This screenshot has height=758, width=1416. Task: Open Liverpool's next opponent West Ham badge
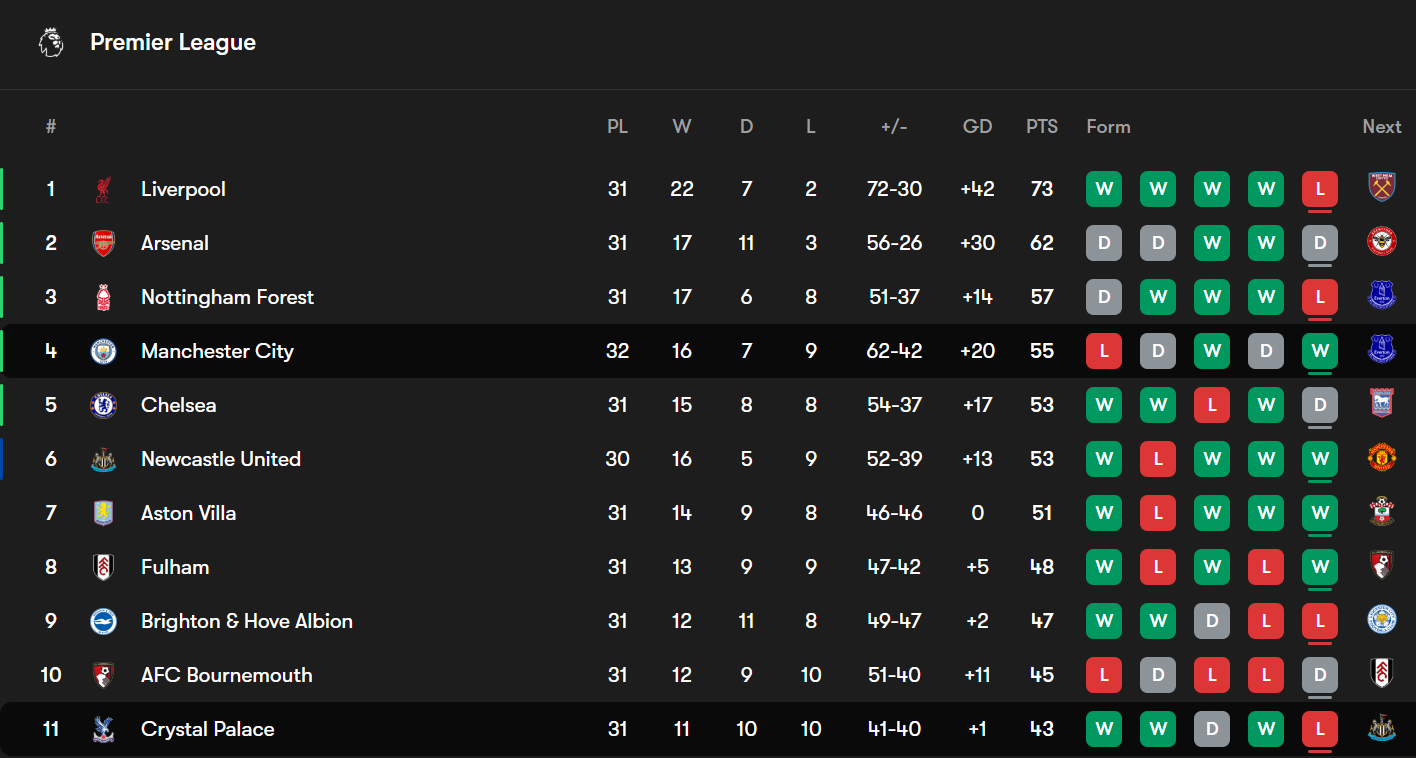pyautogui.click(x=1382, y=188)
